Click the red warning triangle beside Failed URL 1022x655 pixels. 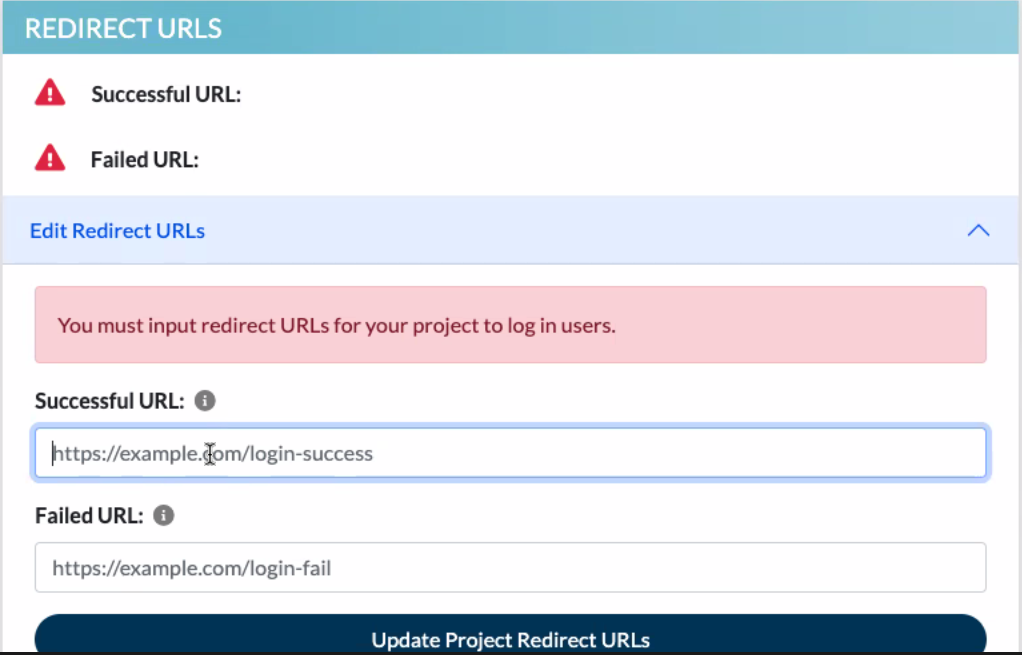point(50,158)
